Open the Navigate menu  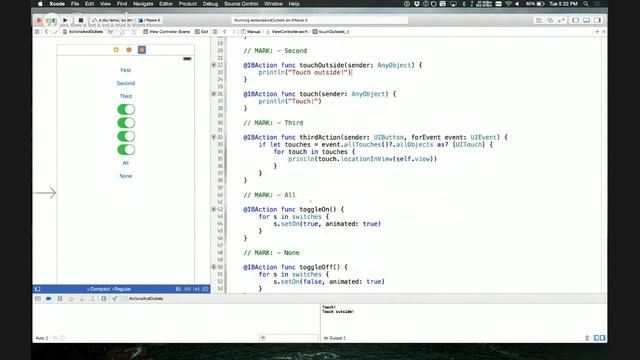[143, 4]
